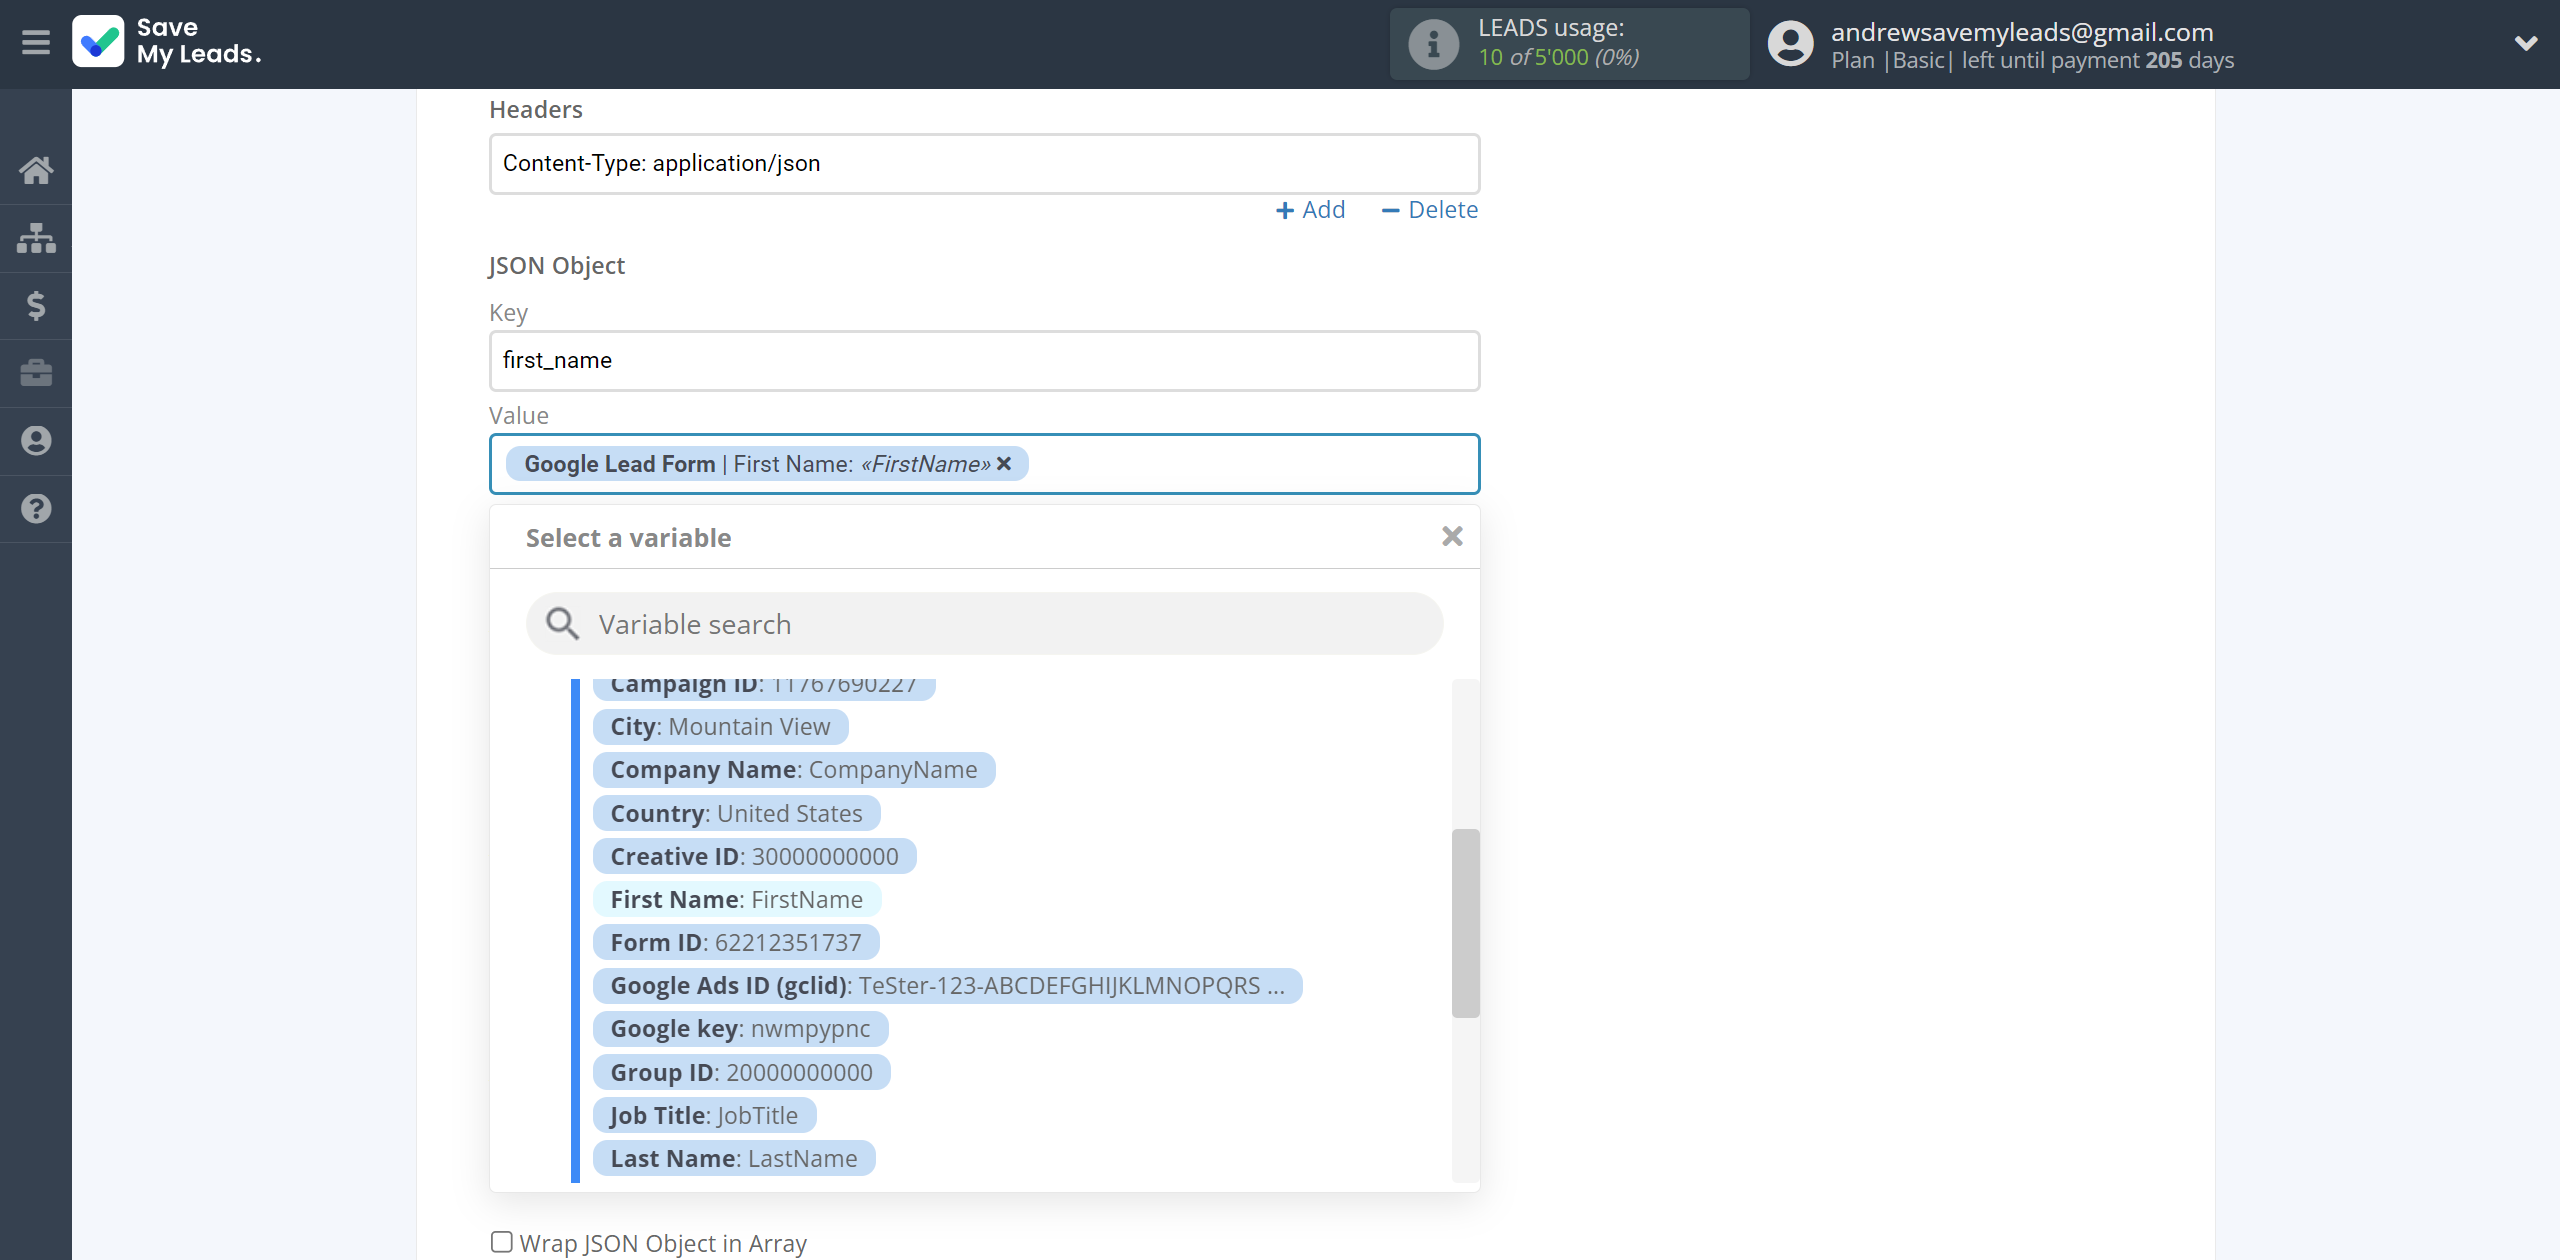
Task: Remove the First Name variable tag
Action: pos(1004,464)
